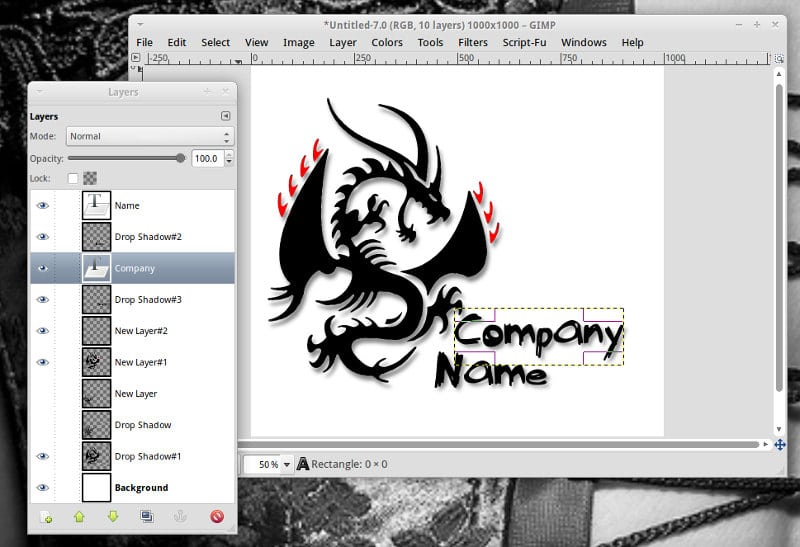The image size is (800, 547).
Task: Hide the Drop Shadow#1 layer
Action: coord(42,456)
